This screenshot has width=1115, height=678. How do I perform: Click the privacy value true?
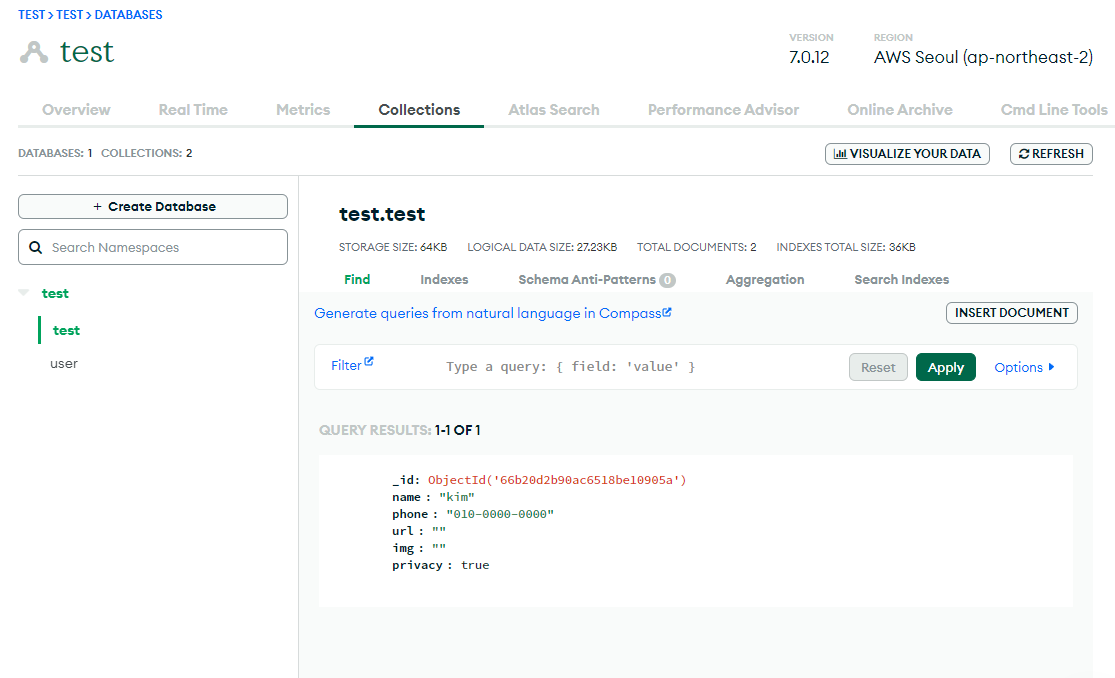[x=475, y=566]
